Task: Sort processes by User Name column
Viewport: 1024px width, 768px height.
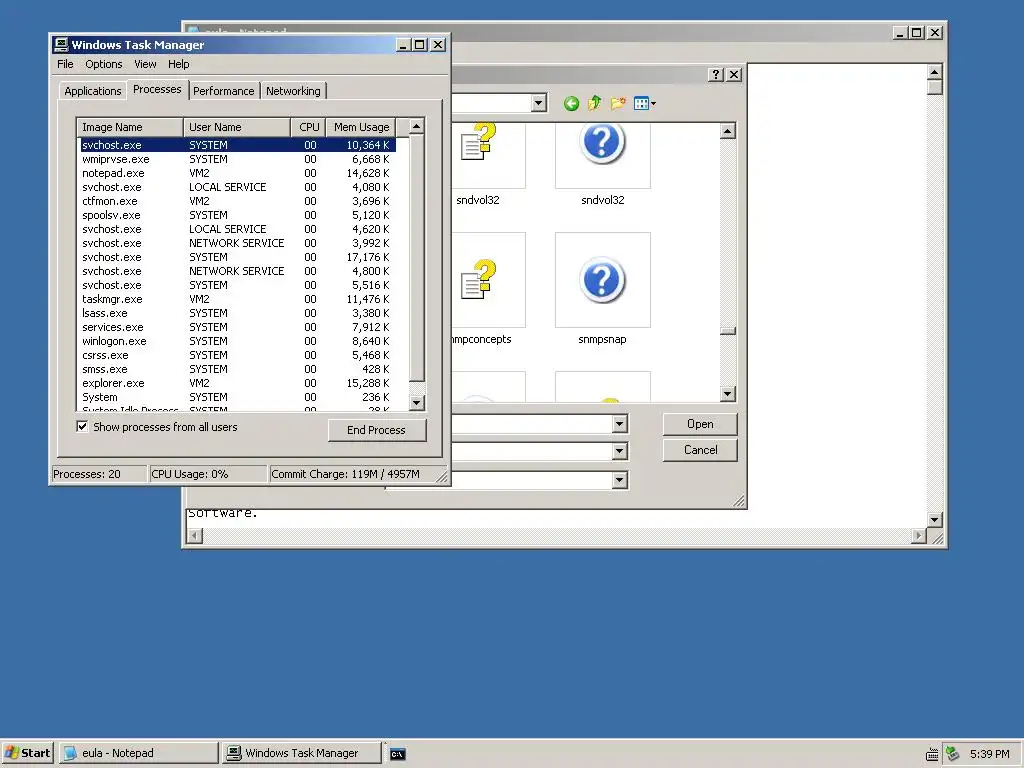Action: pyautogui.click(x=237, y=127)
